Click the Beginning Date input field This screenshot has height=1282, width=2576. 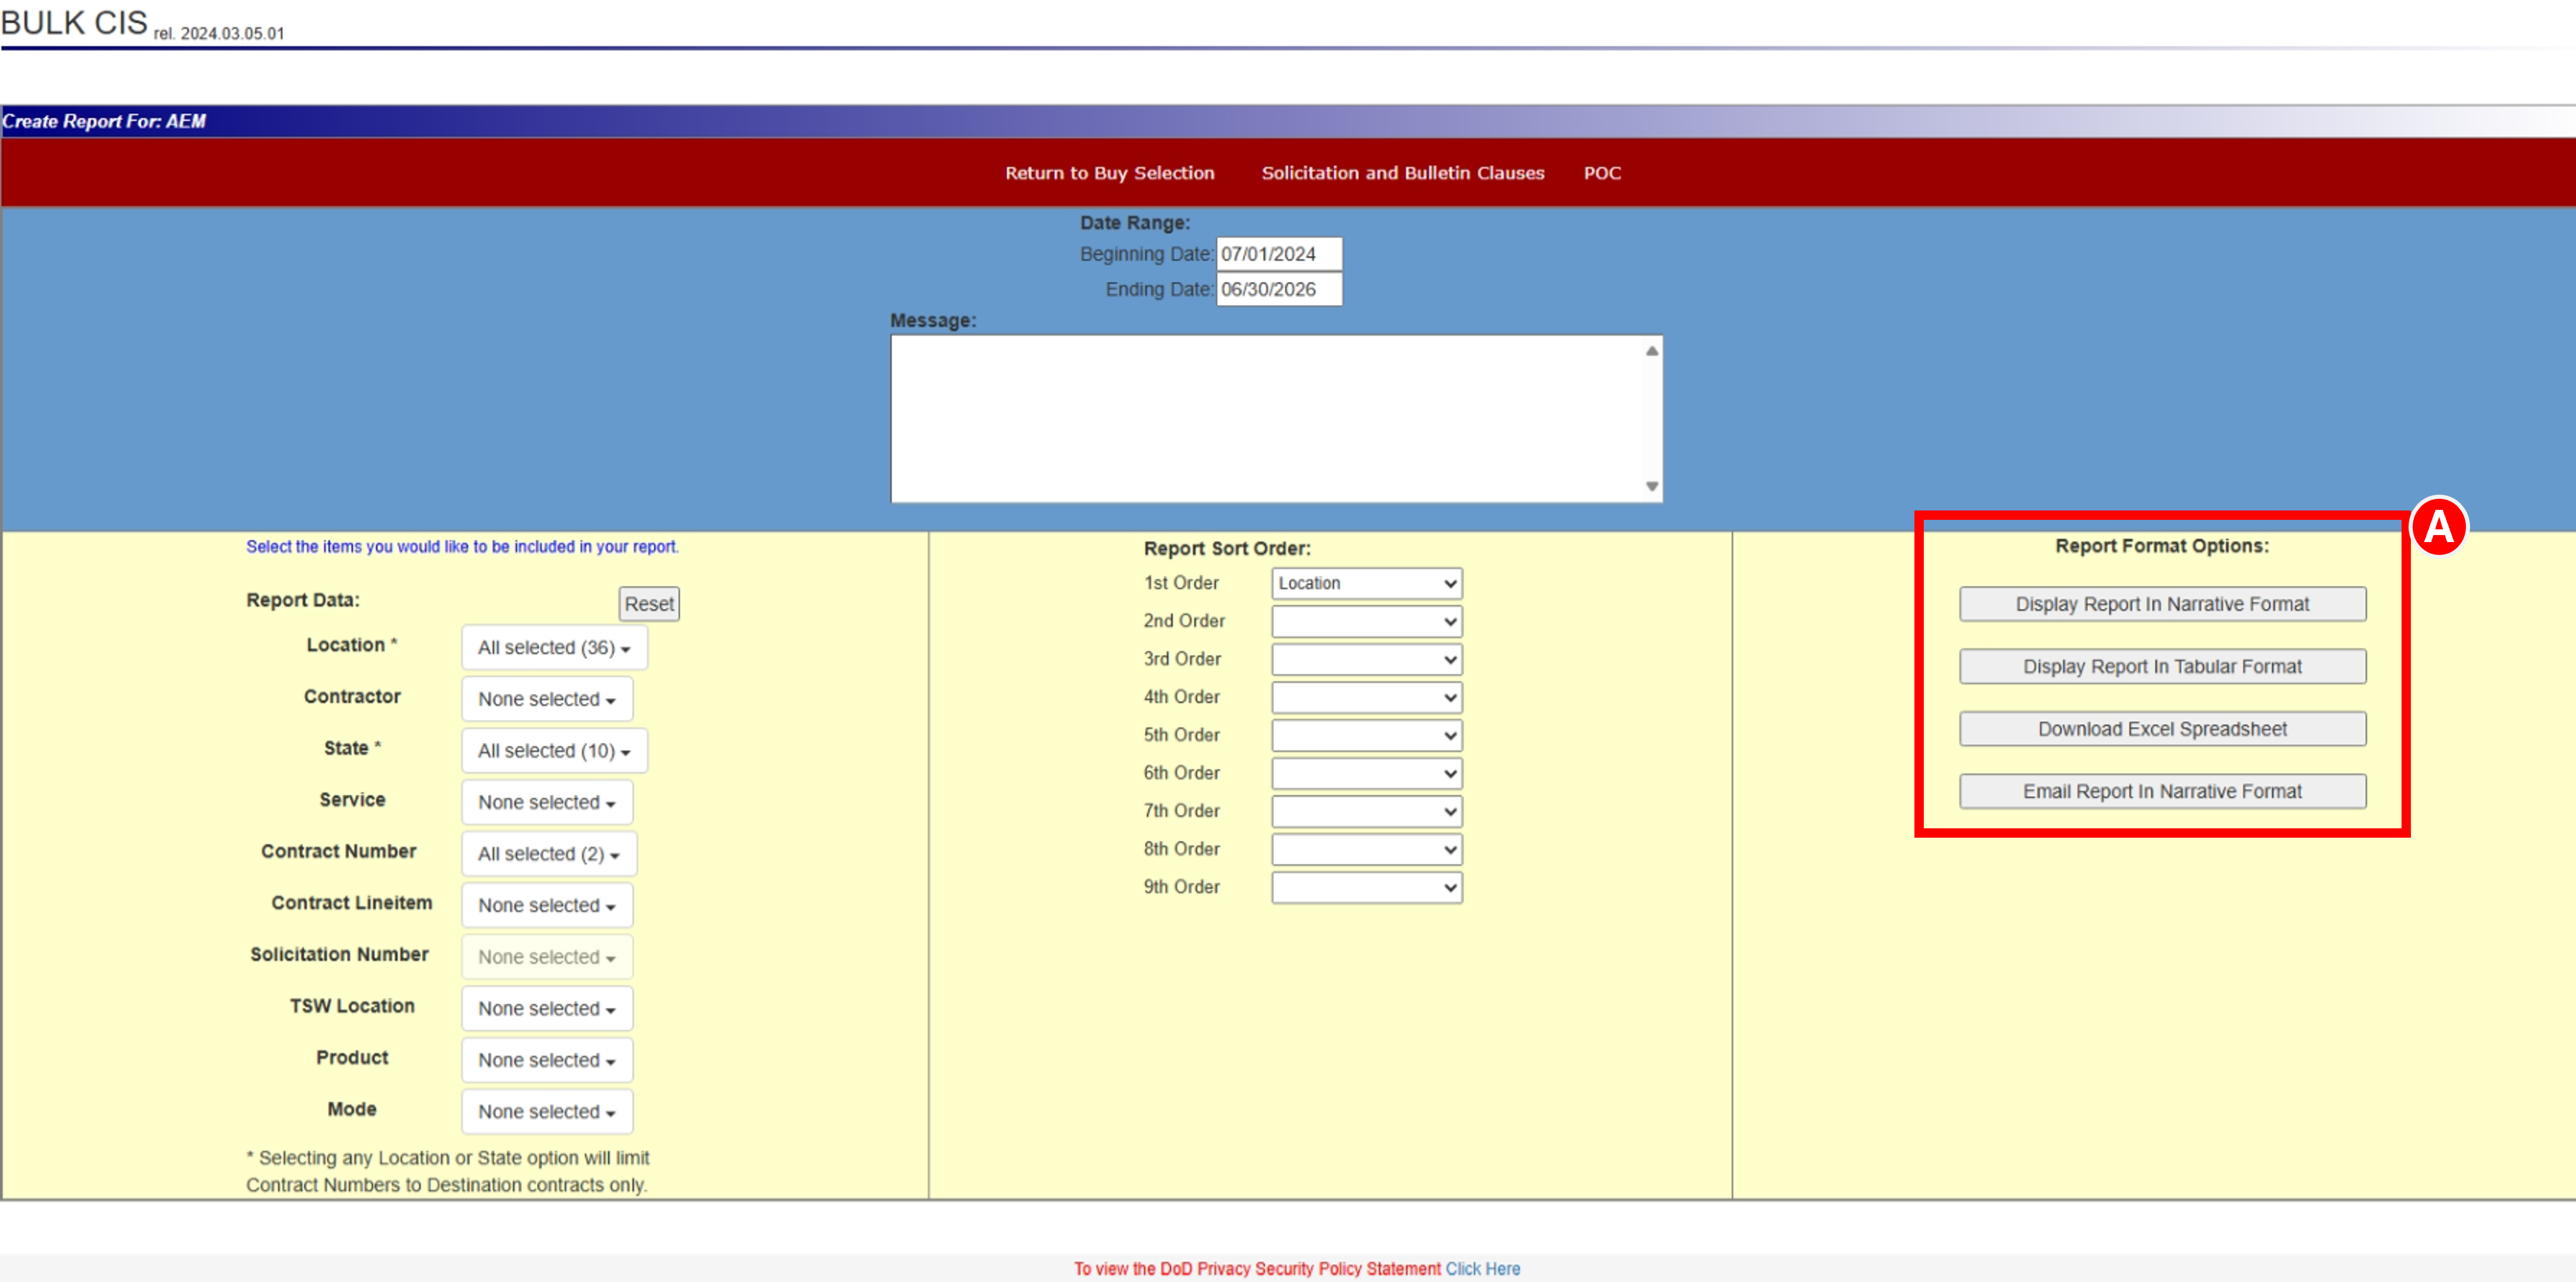coord(1279,254)
